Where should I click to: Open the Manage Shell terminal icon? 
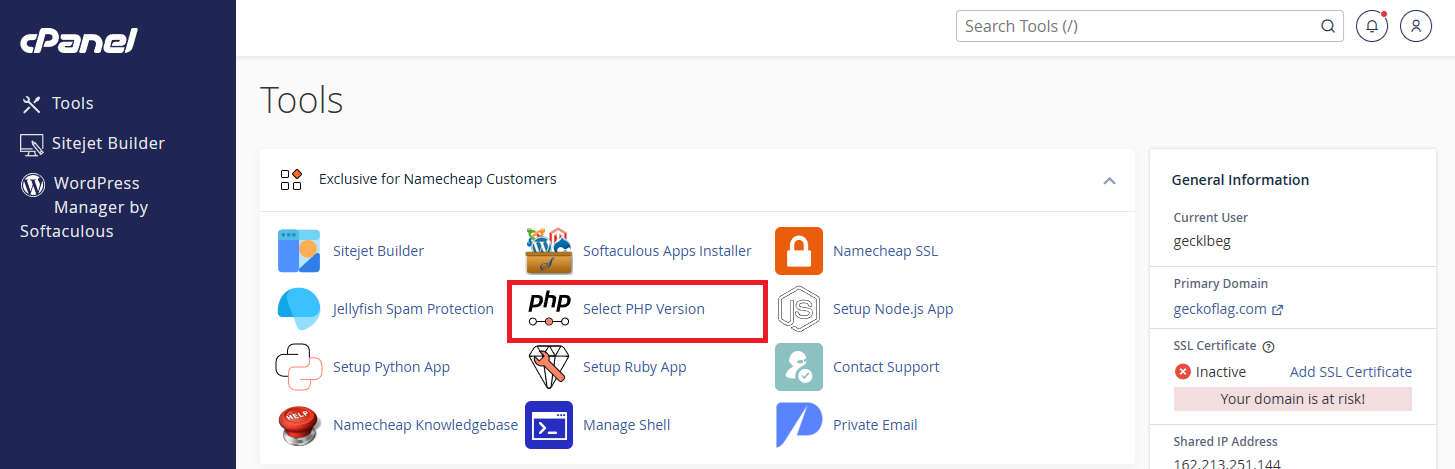549,425
